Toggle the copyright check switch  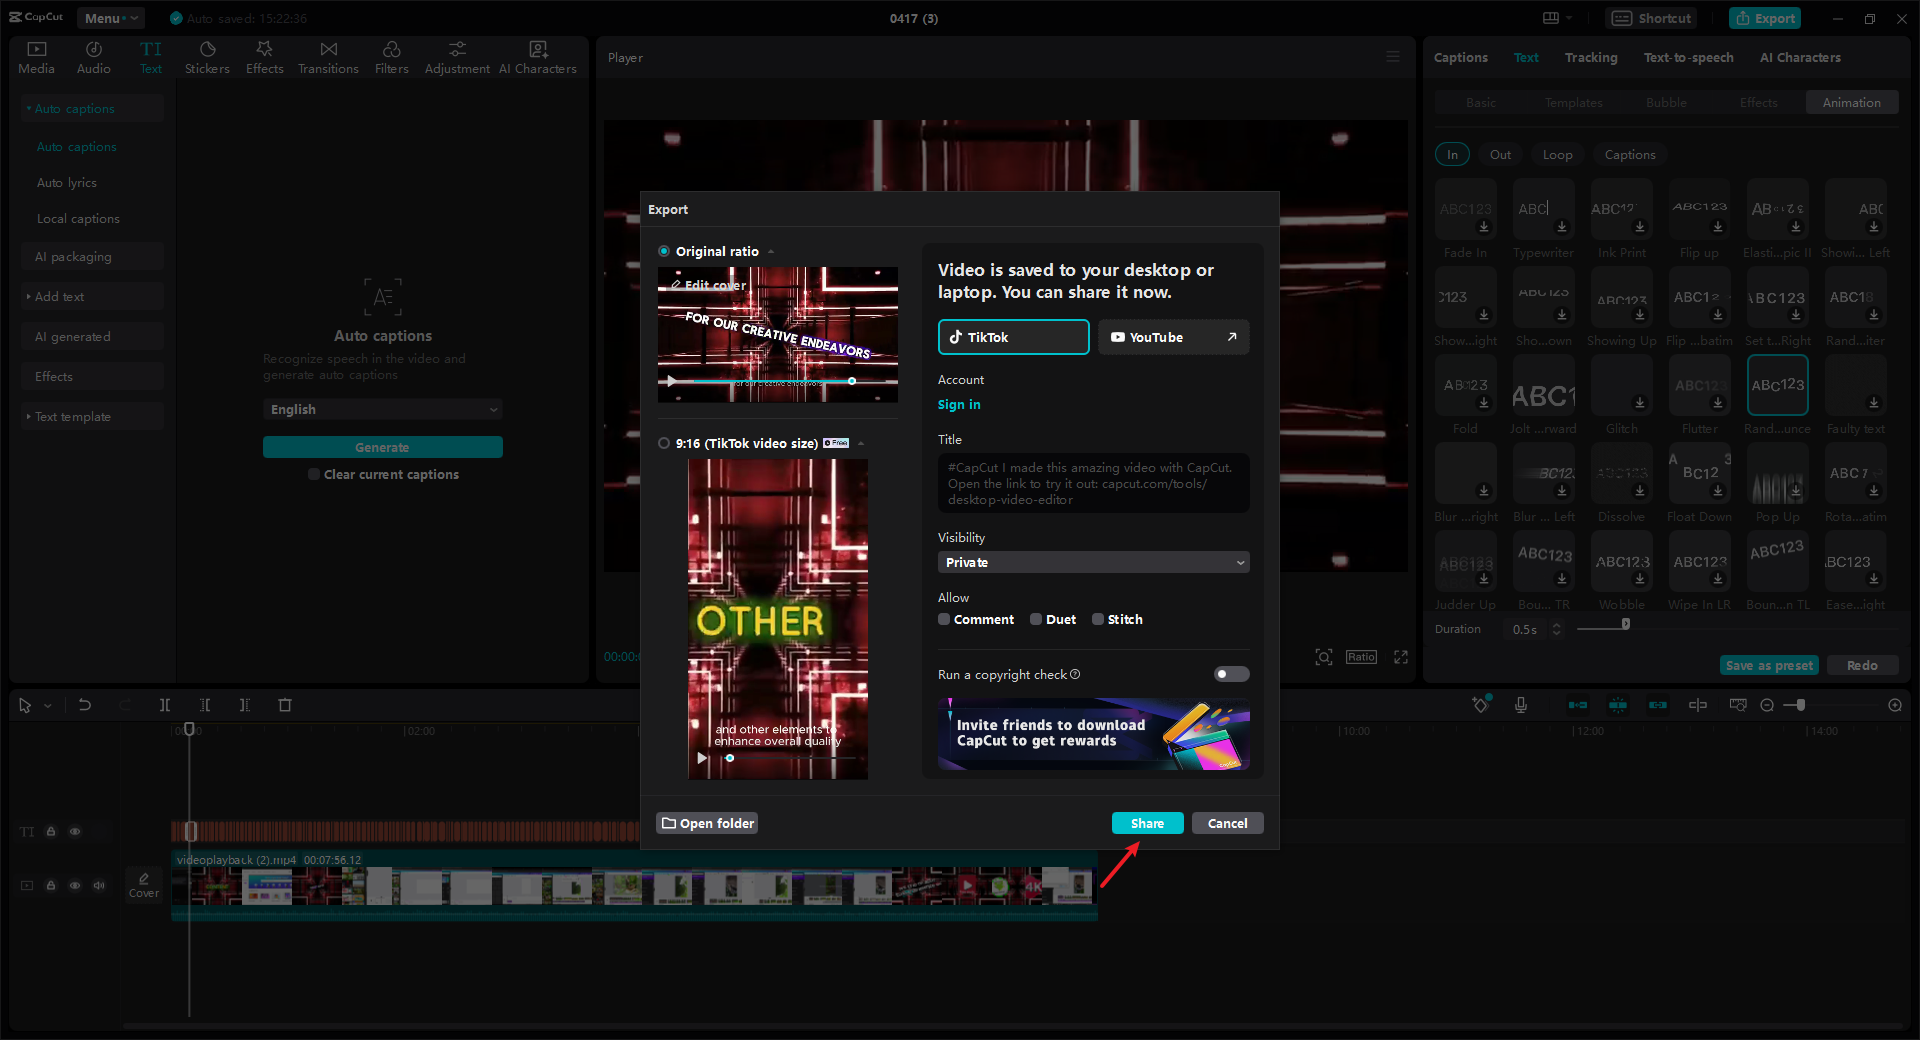point(1231,674)
